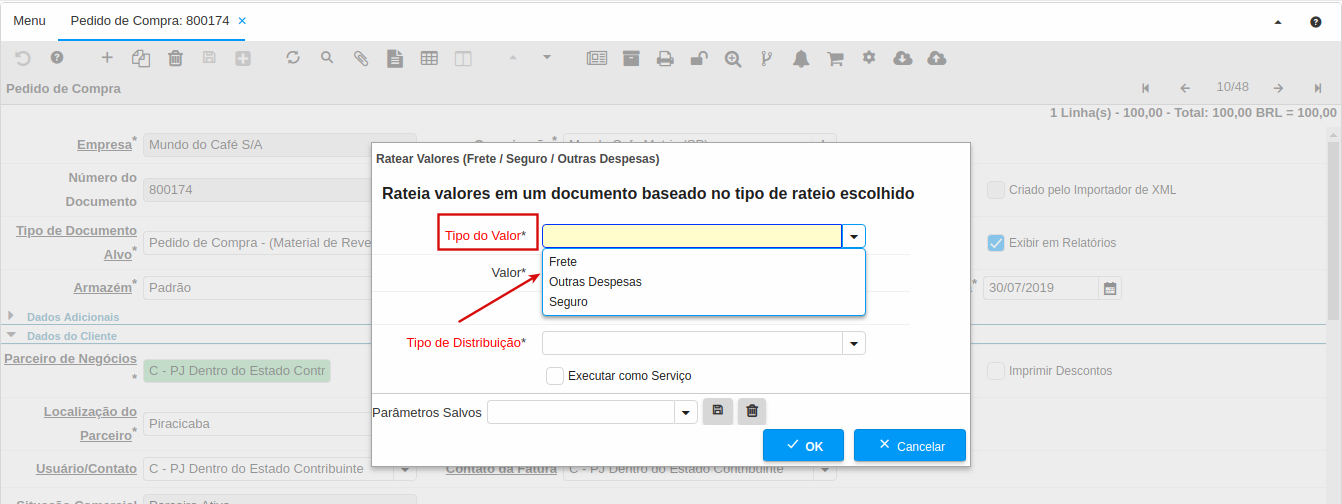Image resolution: width=1342 pixels, height=504 pixels.
Task: Open the calendar date picker icon
Action: (x=1109, y=288)
